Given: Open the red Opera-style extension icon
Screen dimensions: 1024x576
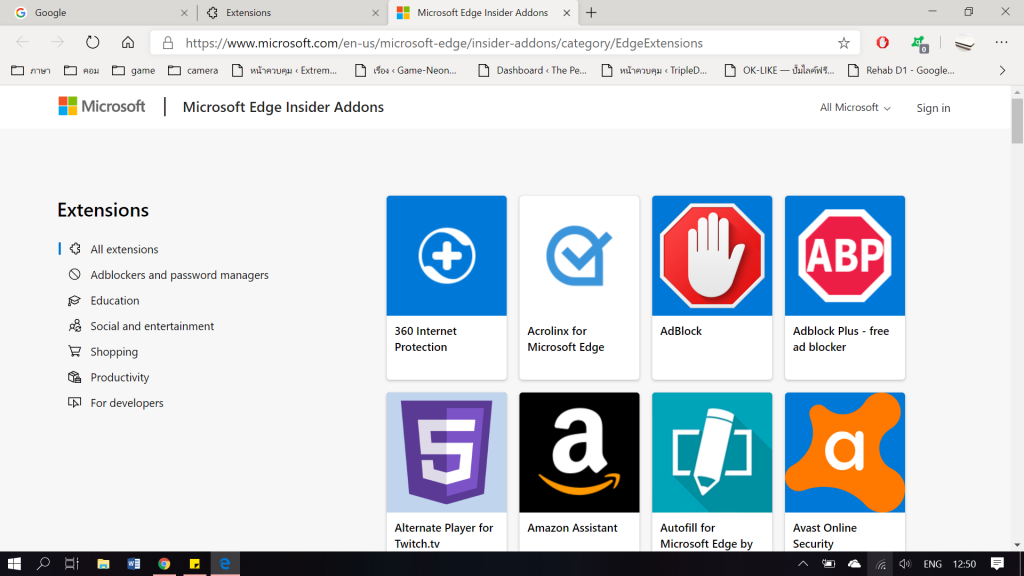Looking at the screenshot, I should click(882, 43).
